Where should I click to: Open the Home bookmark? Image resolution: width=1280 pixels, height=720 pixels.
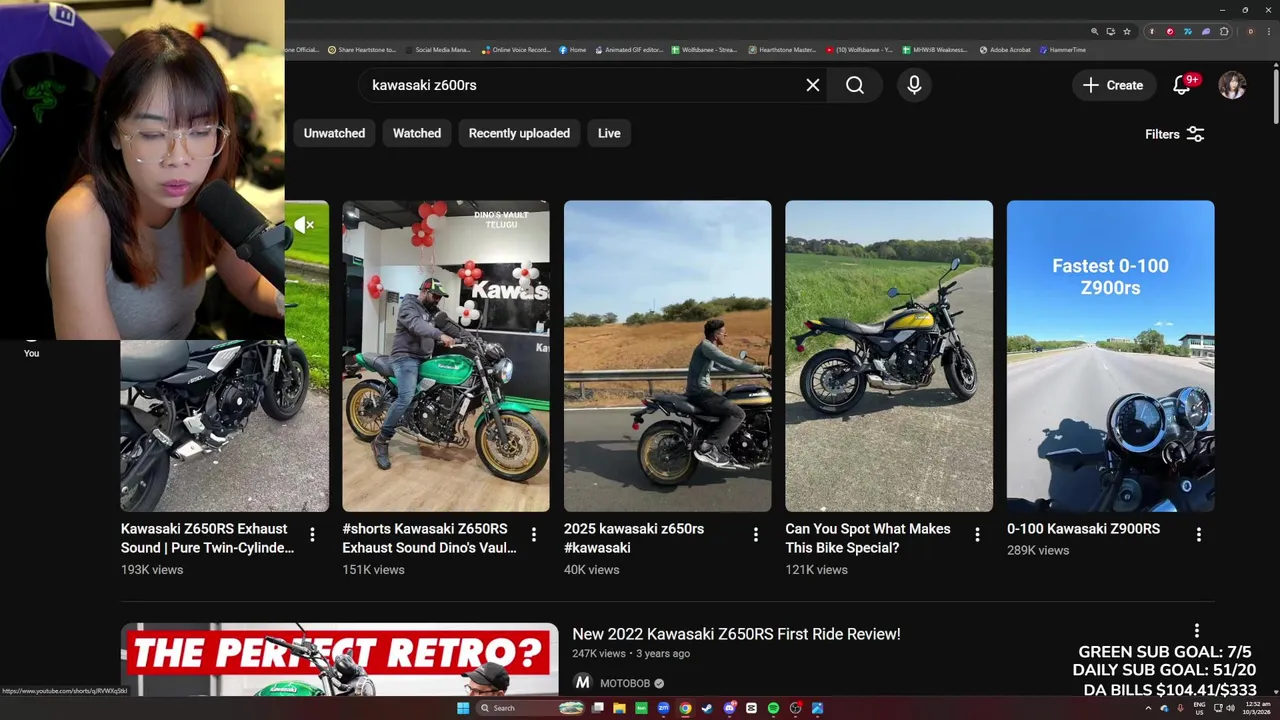[x=573, y=50]
